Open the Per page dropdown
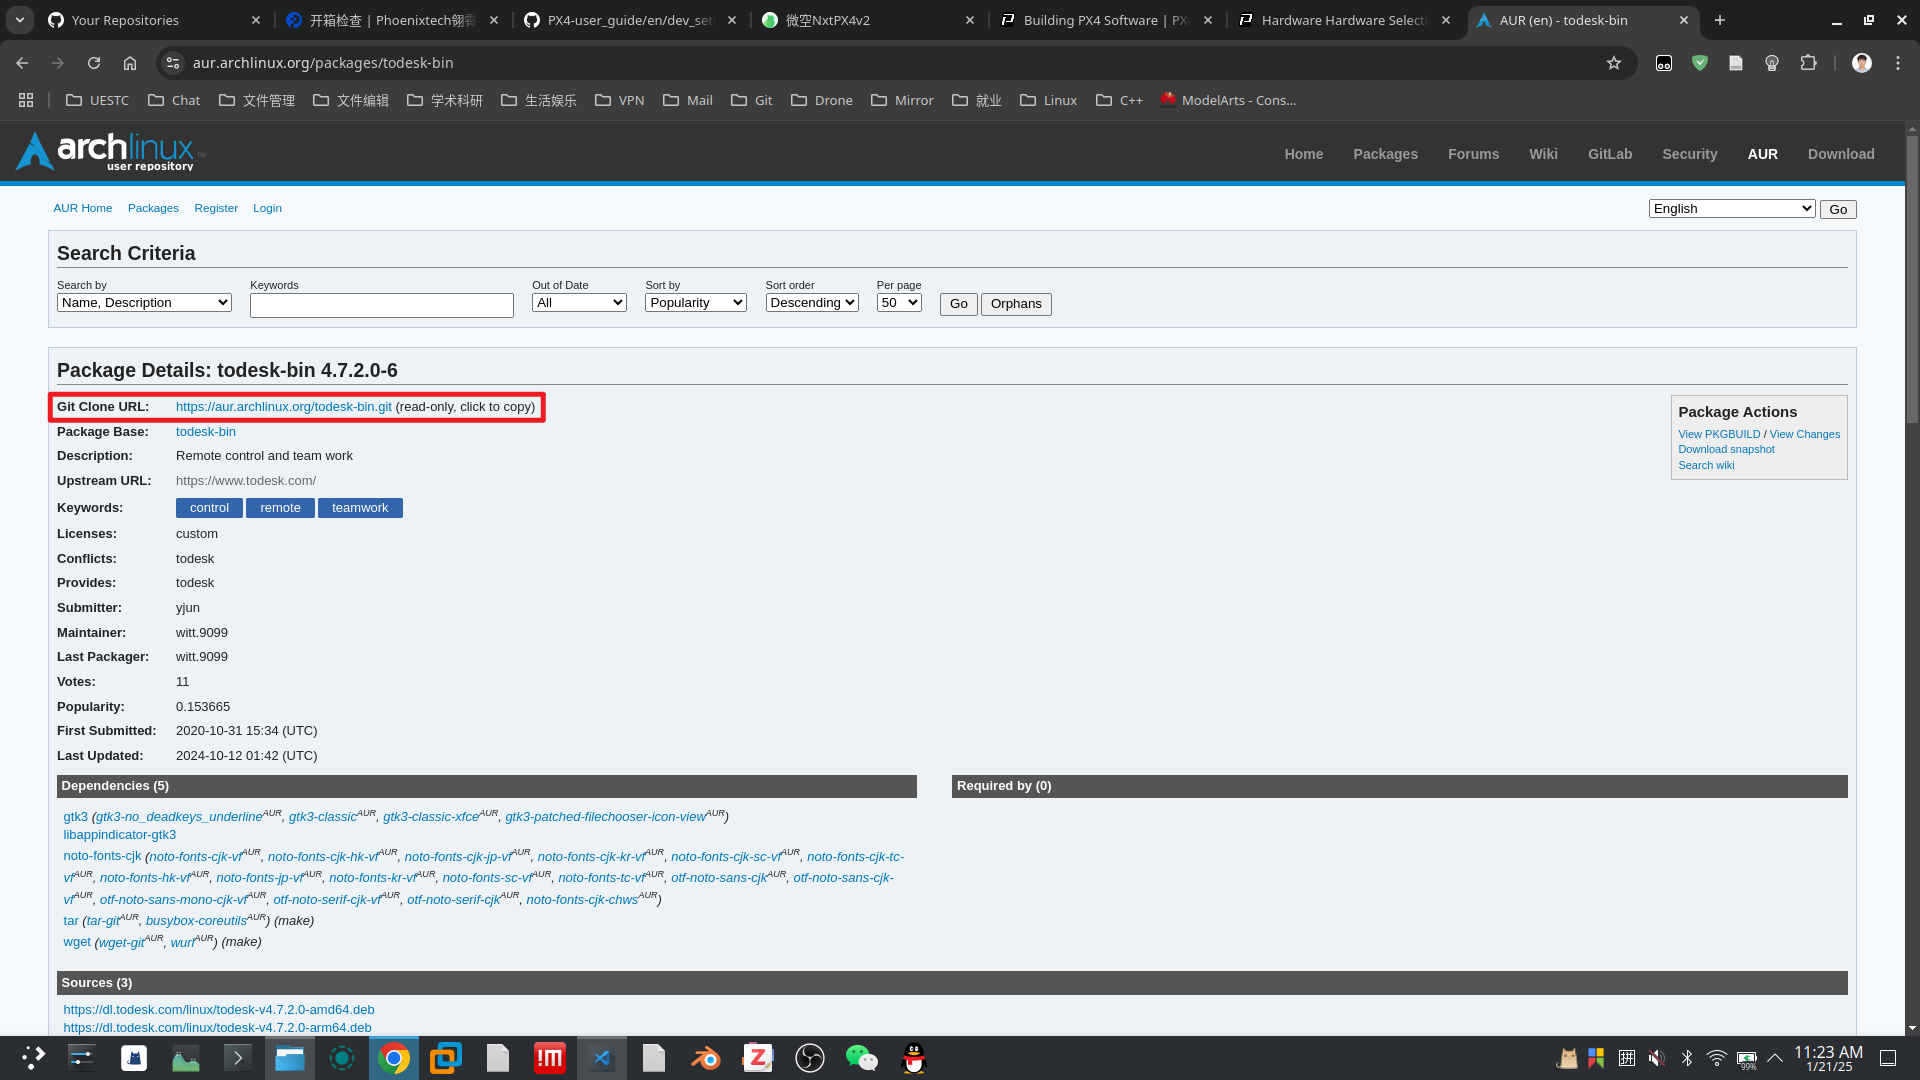This screenshot has width=1920, height=1080. click(899, 303)
